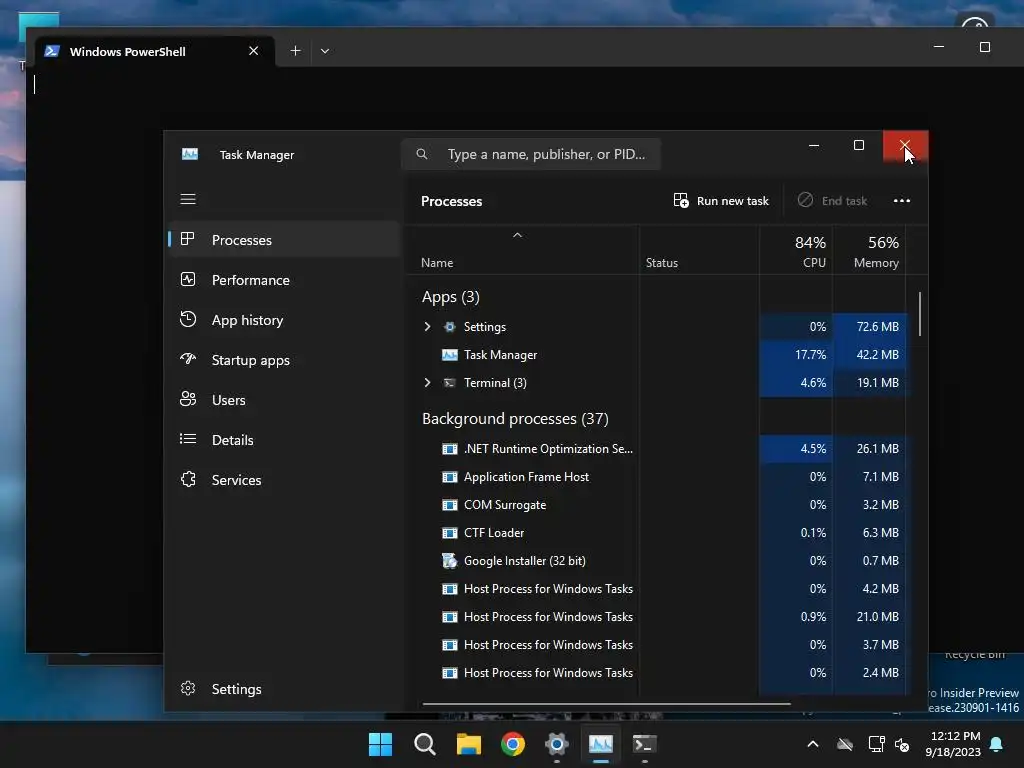Switch to Terminal from taskbar
Screen dimensions: 1024x768
(x=645, y=744)
